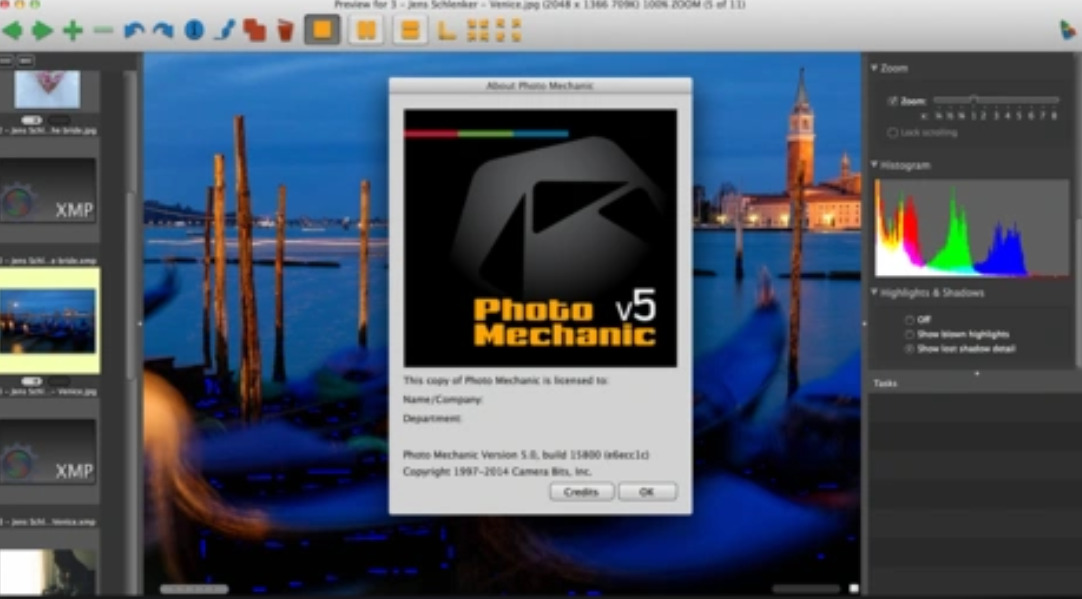Viewport: 1082px width, 599px height.
Task: Toggle dark color-class pill under he bride.jpg
Action: tap(59, 120)
